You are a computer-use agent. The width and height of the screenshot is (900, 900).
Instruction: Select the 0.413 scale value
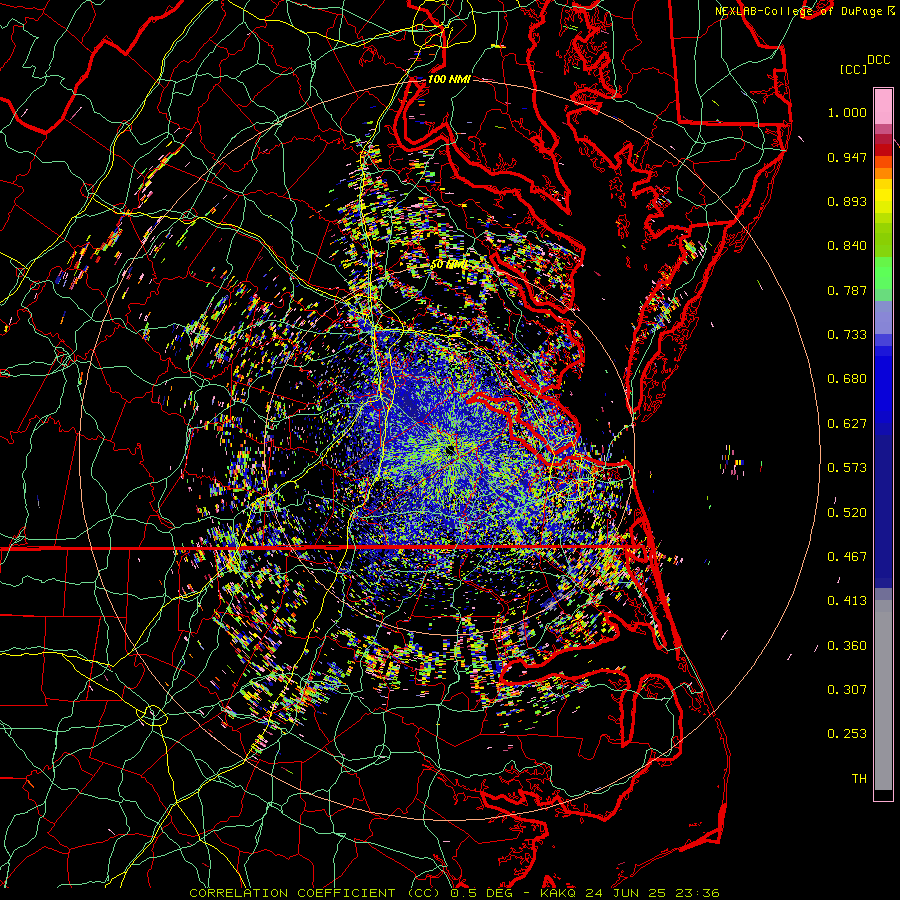click(x=847, y=601)
